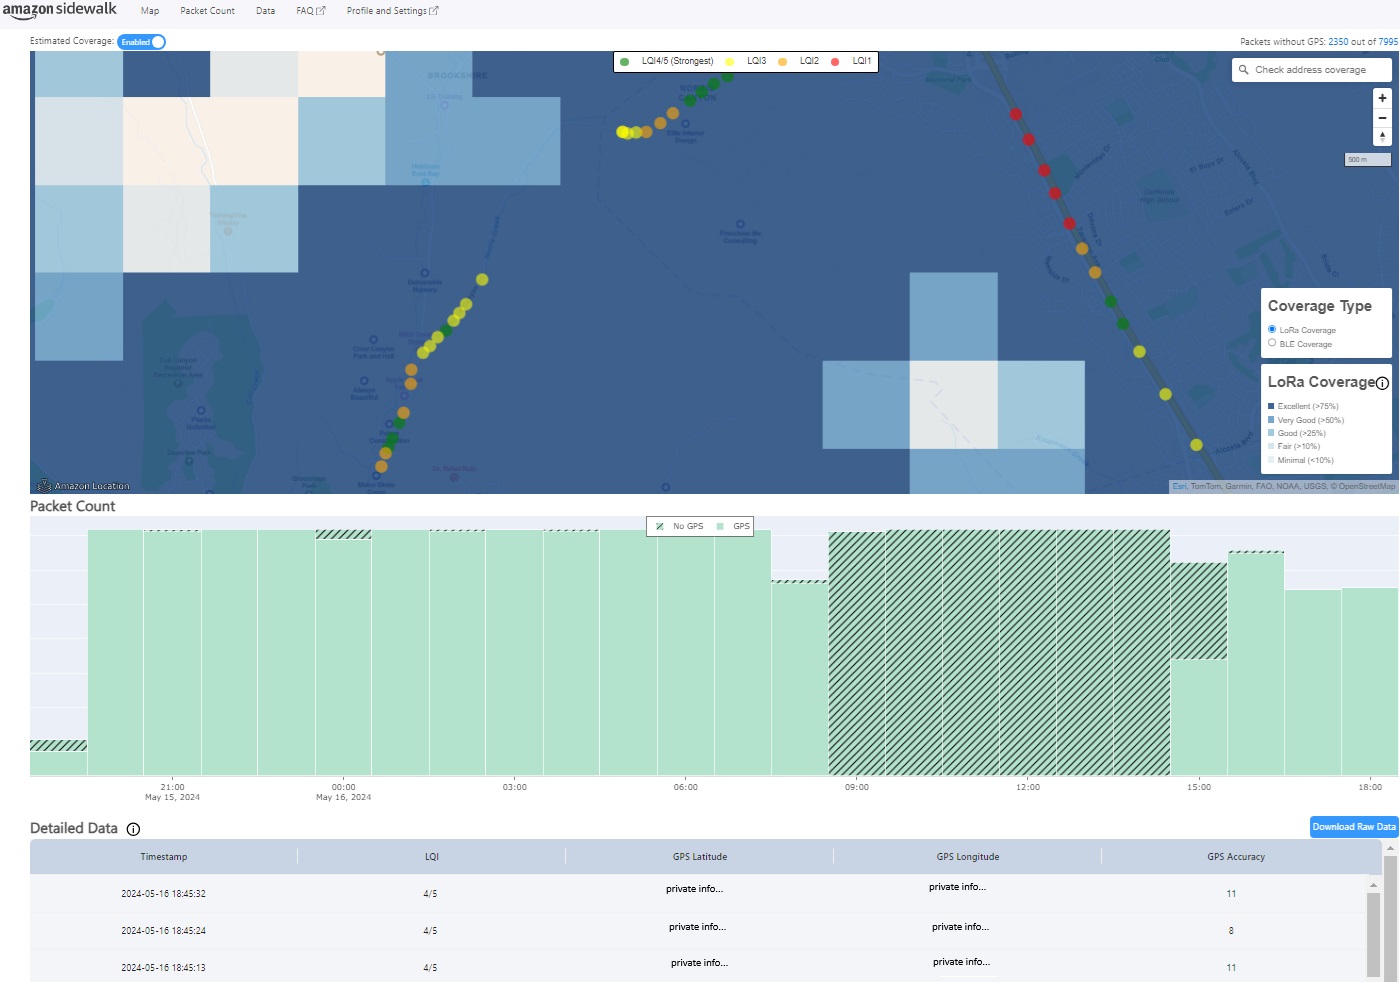The image size is (1400, 982).
Task: Click the 500 m map scale indicator
Action: point(1367,159)
